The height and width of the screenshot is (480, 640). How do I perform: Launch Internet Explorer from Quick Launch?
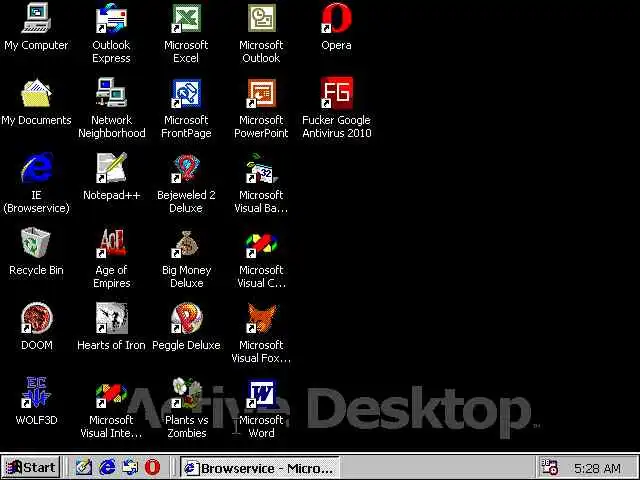click(x=107, y=467)
